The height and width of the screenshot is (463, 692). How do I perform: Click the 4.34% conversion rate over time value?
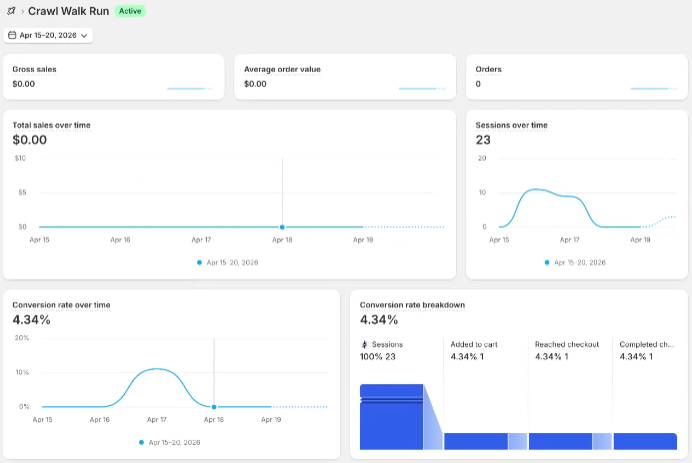(31, 320)
